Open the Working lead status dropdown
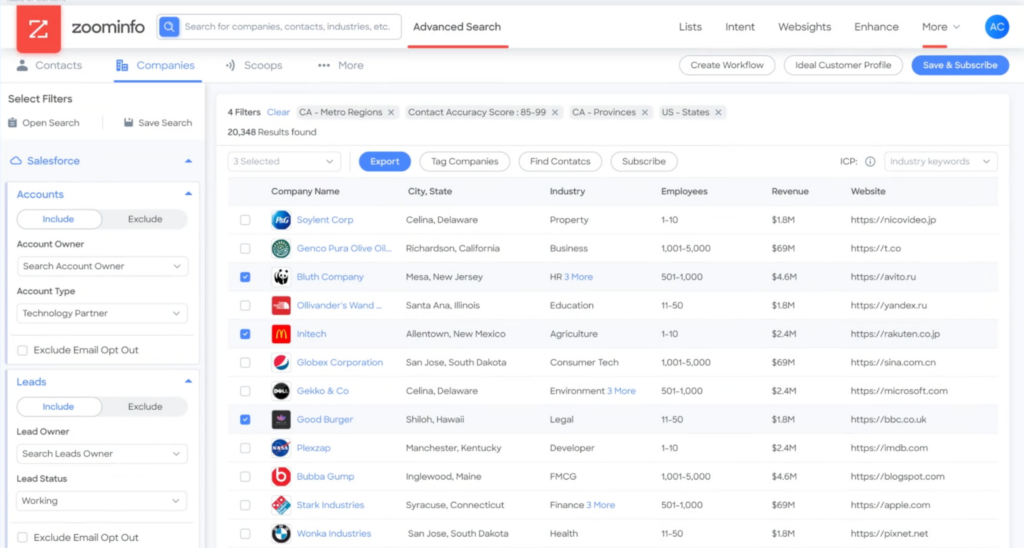The image size is (1024, 548). tap(102, 501)
